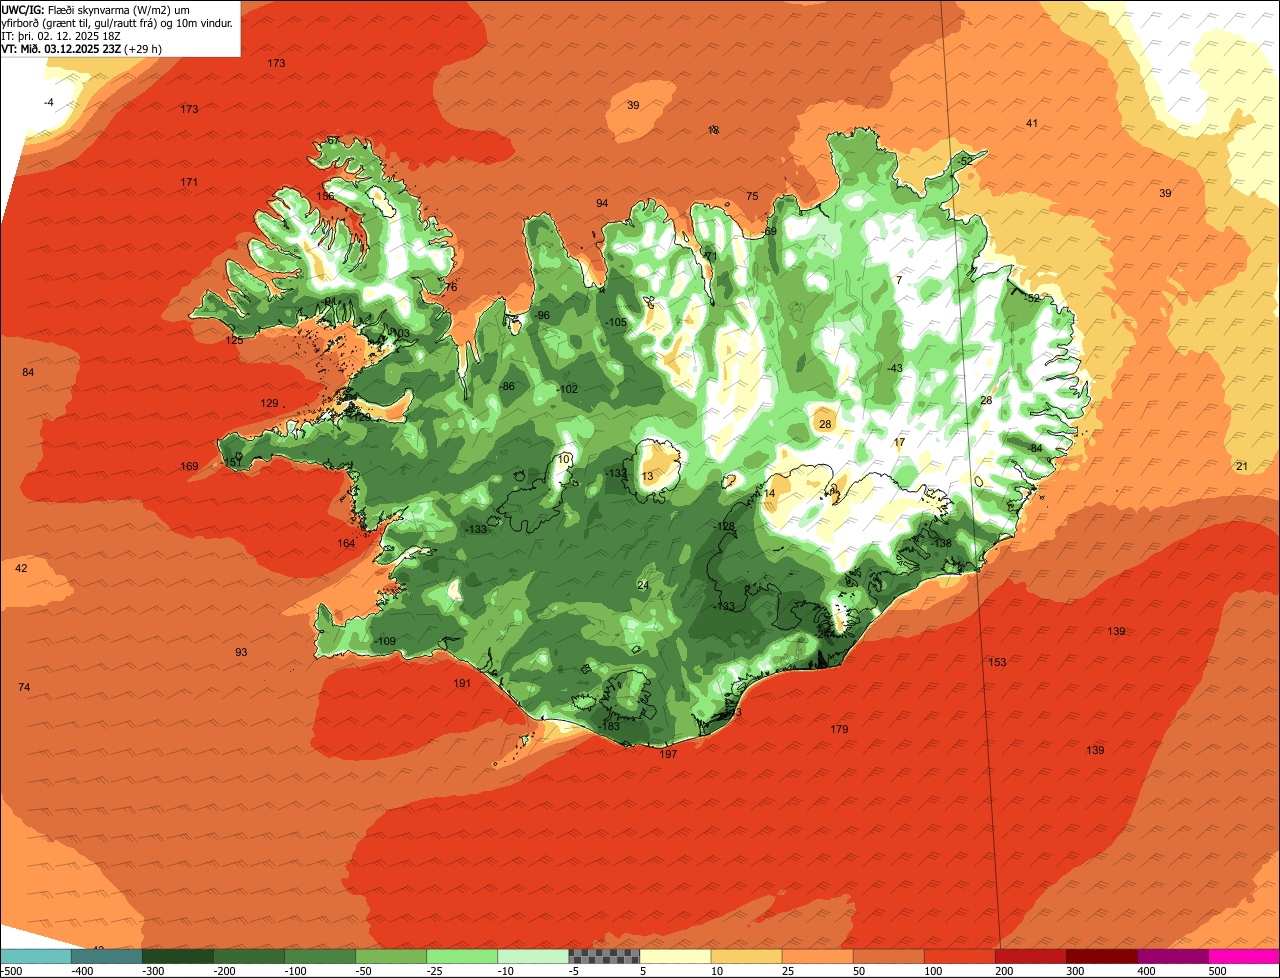This screenshot has width=1280, height=978.
Task: Click the '84' value west of Iceland
Action: click(x=28, y=372)
